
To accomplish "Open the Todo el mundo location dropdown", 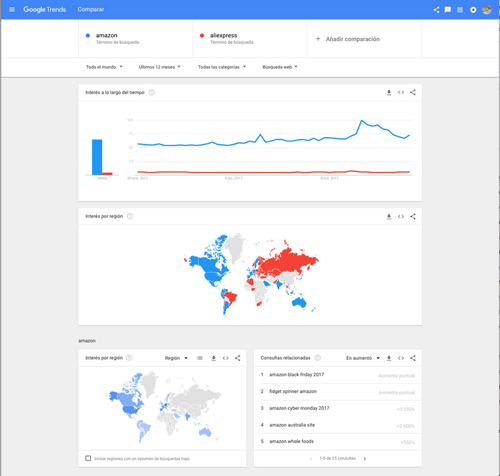I will pos(104,67).
